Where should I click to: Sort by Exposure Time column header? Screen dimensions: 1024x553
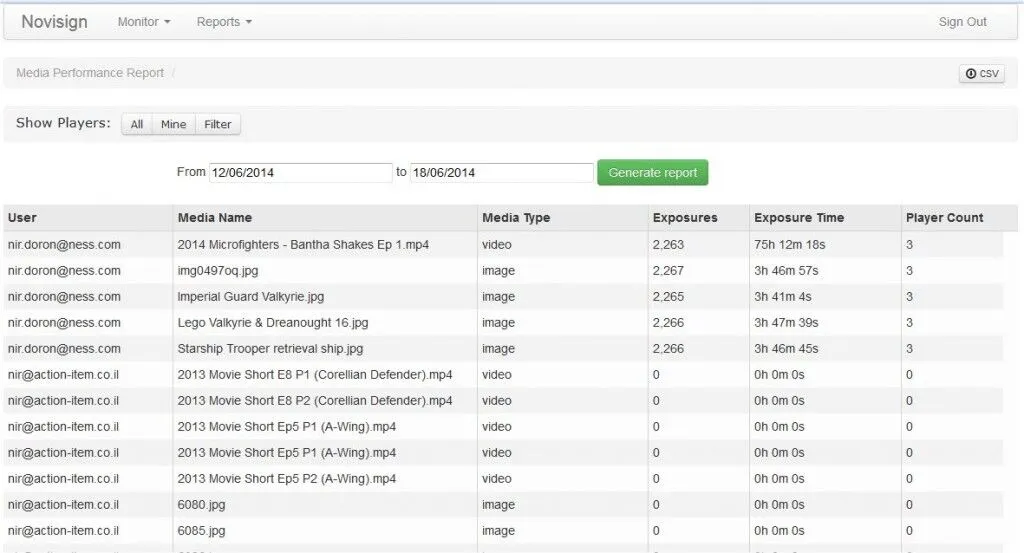point(799,218)
